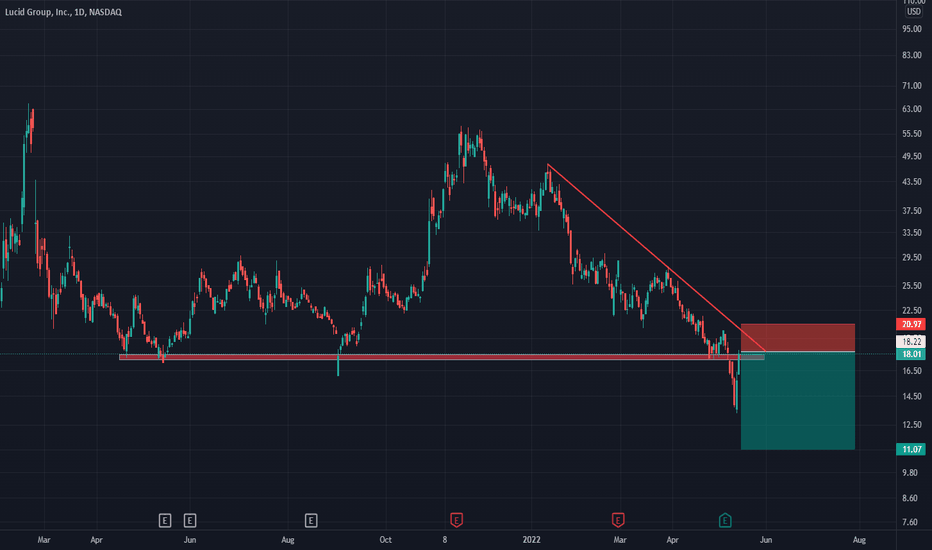This screenshot has height=550, width=932.
Task: Select the red descending trendline
Action: [656, 257]
